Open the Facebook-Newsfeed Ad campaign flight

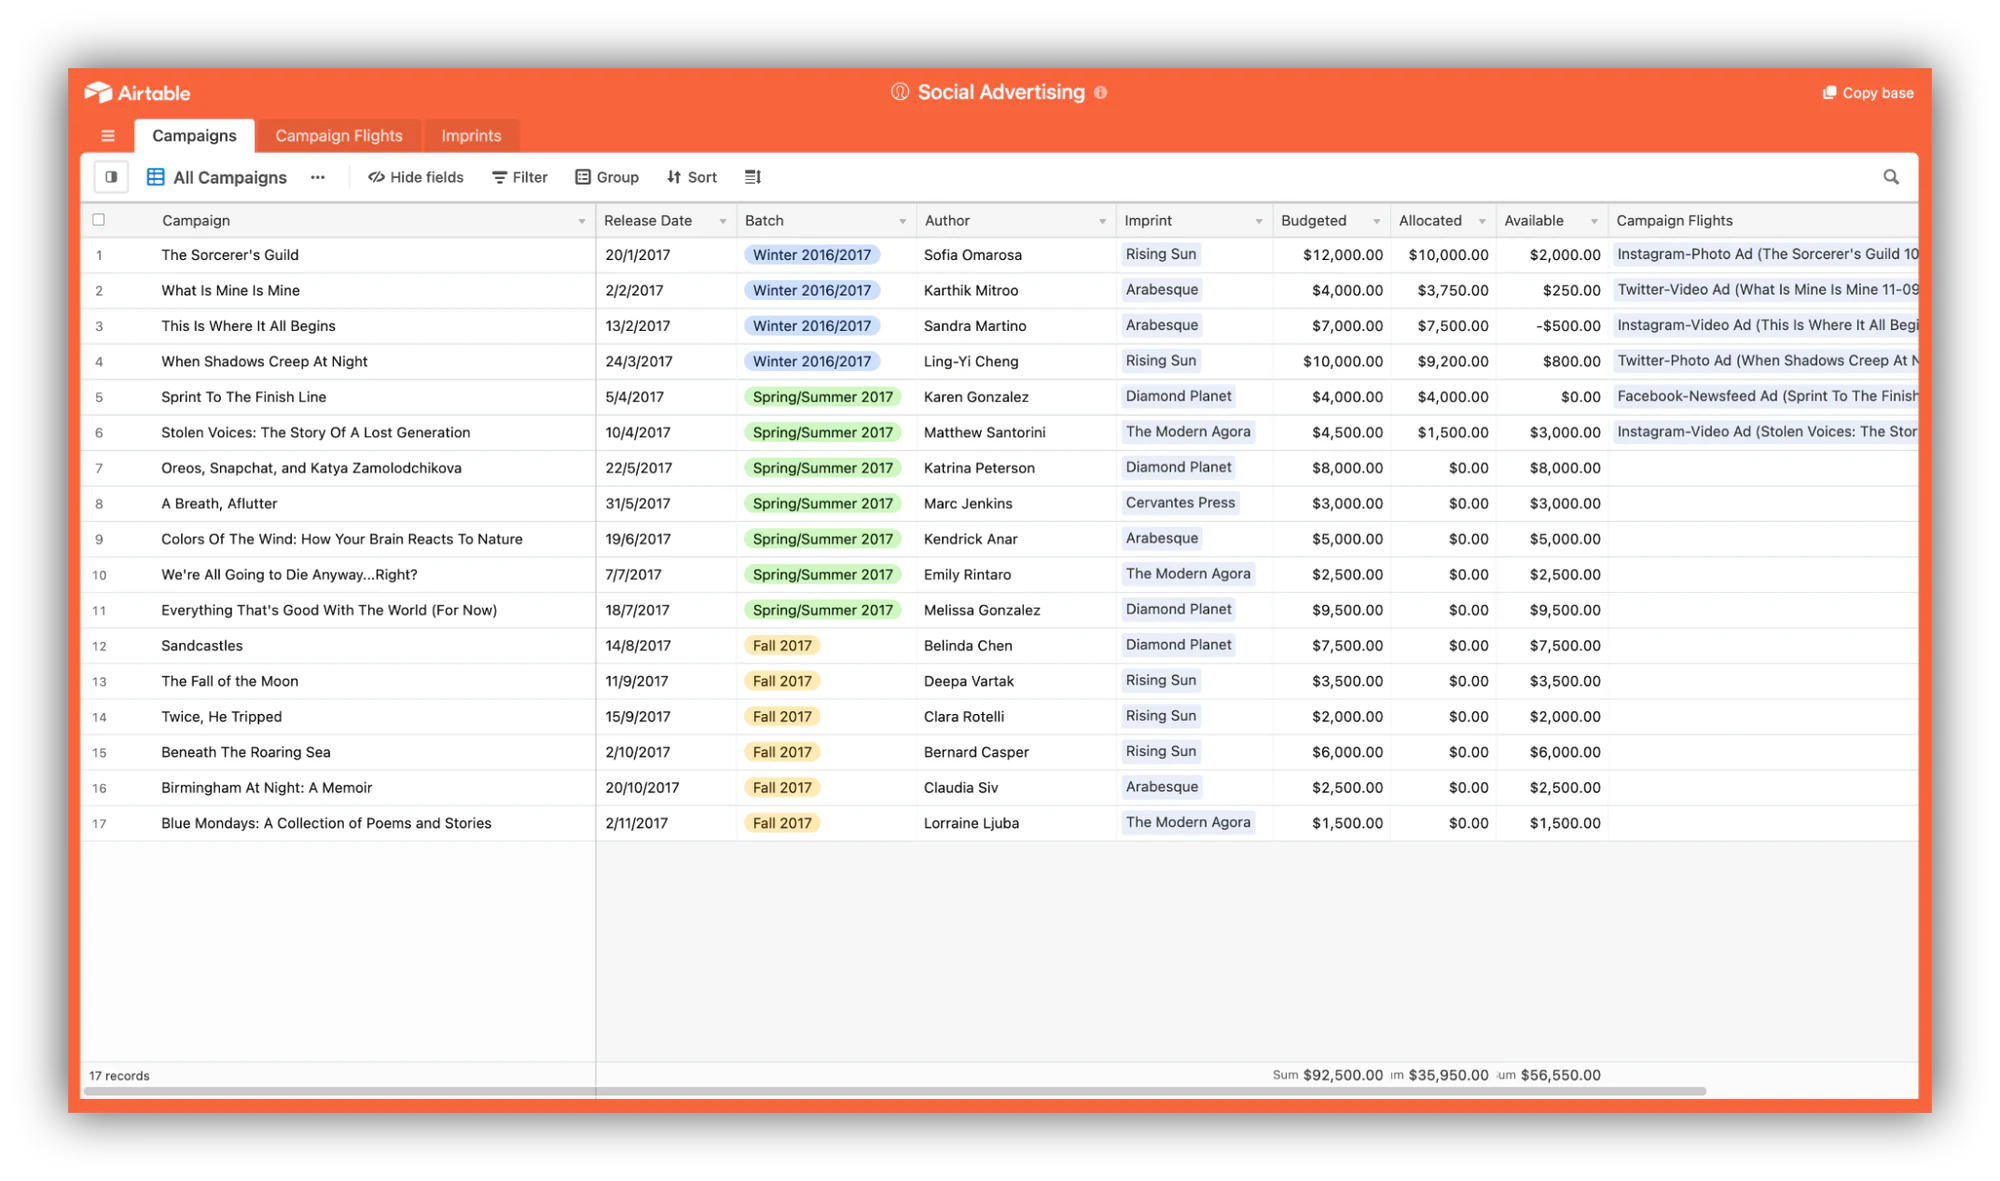tap(1766, 396)
